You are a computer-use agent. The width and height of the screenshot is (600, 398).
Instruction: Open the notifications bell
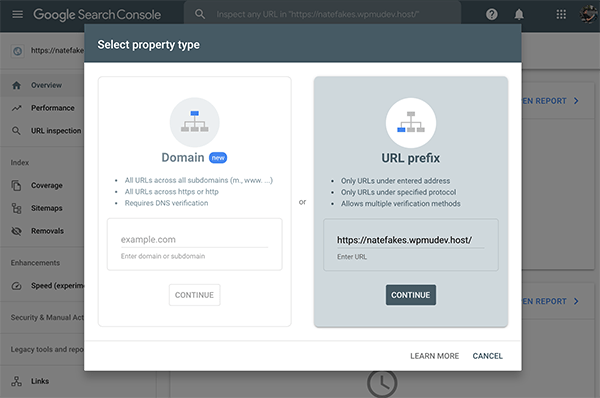click(519, 15)
